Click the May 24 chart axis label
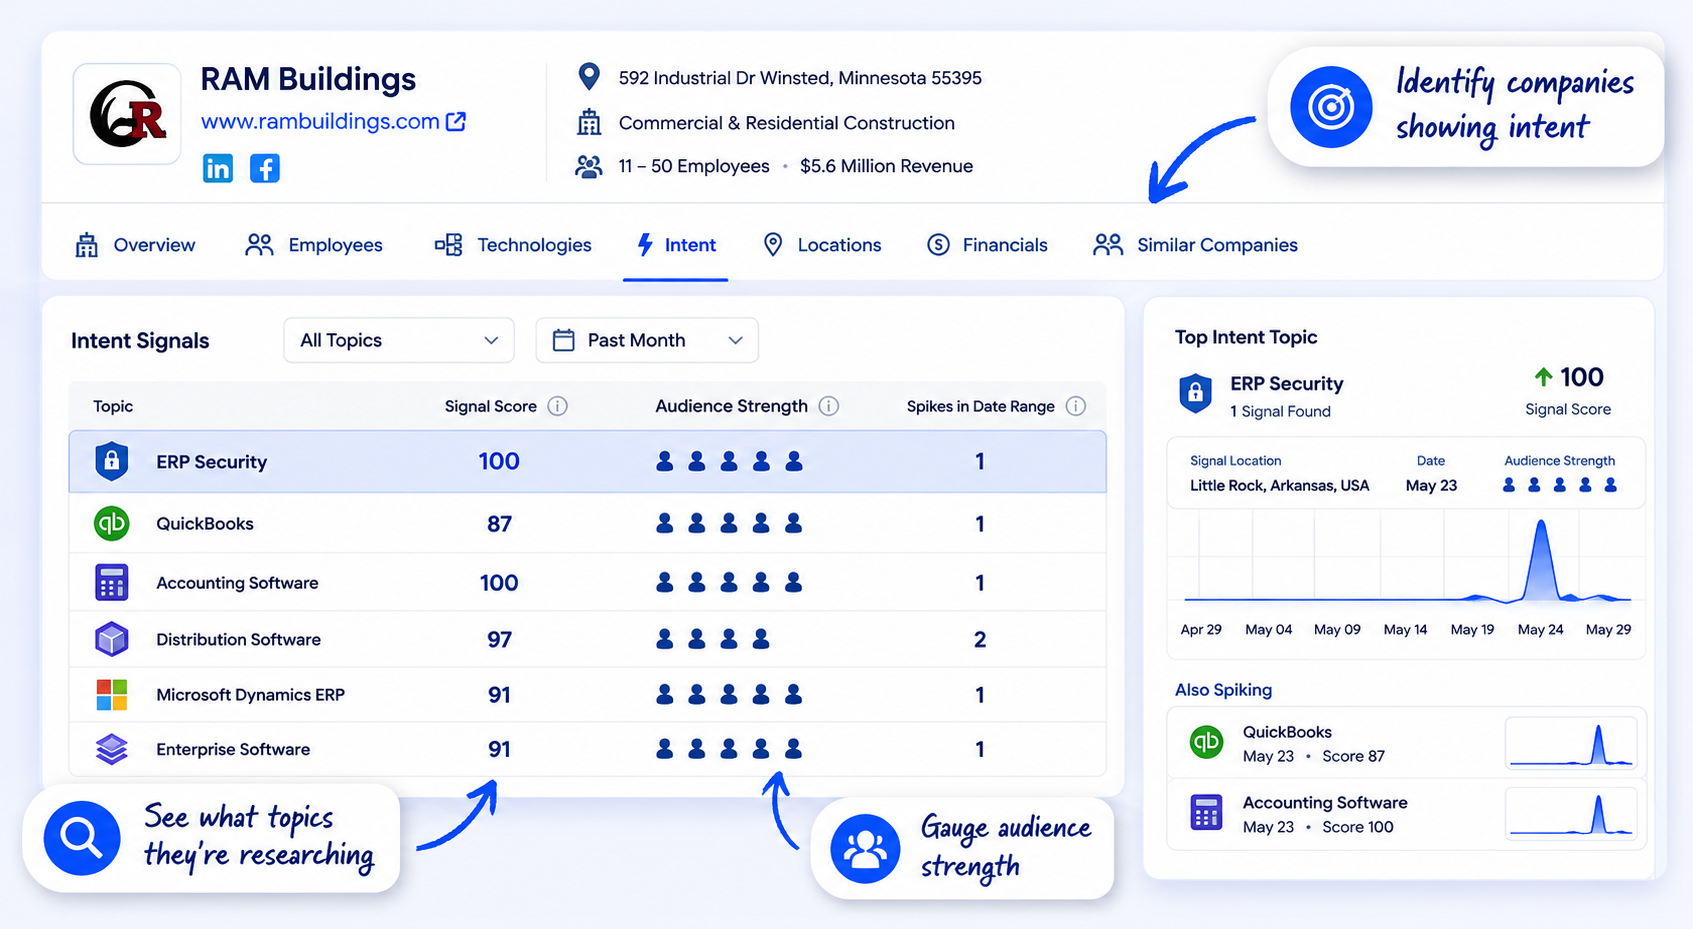Image resolution: width=1693 pixels, height=929 pixels. coord(1540,630)
